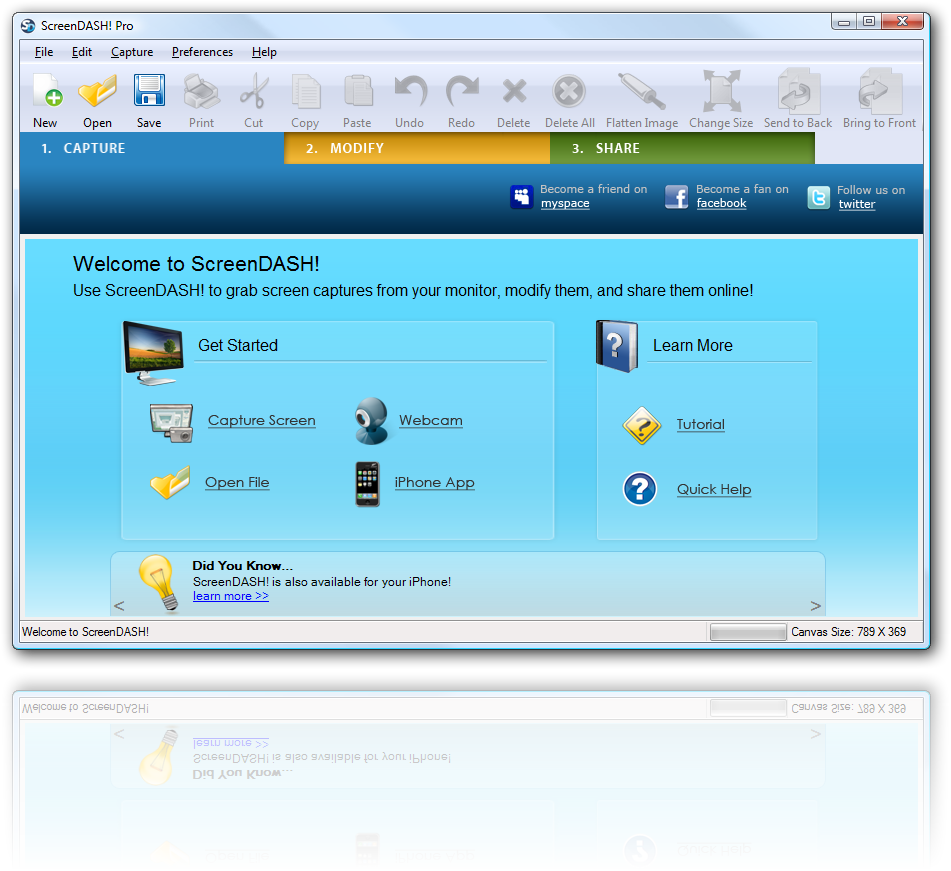This screenshot has height=871, width=951.
Task: Click the Open File link
Action: [237, 483]
